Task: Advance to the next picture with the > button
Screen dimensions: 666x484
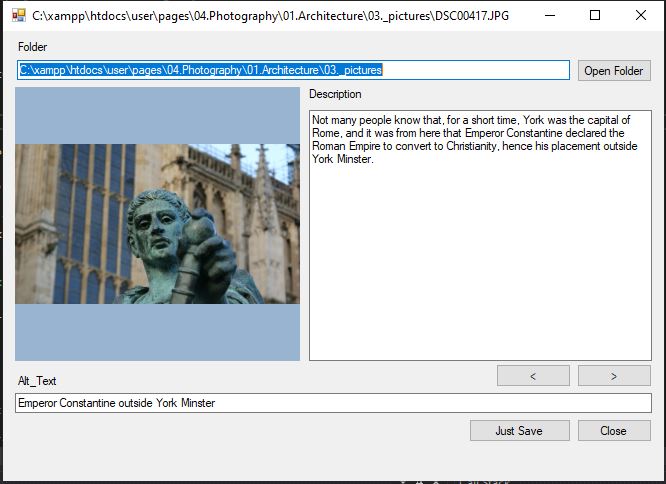Action: click(x=614, y=376)
